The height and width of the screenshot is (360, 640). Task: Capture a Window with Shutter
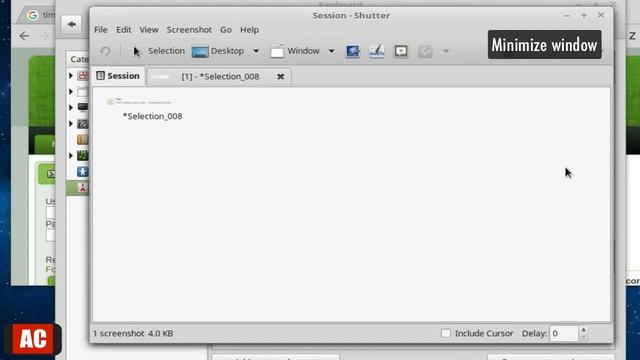(x=295, y=51)
